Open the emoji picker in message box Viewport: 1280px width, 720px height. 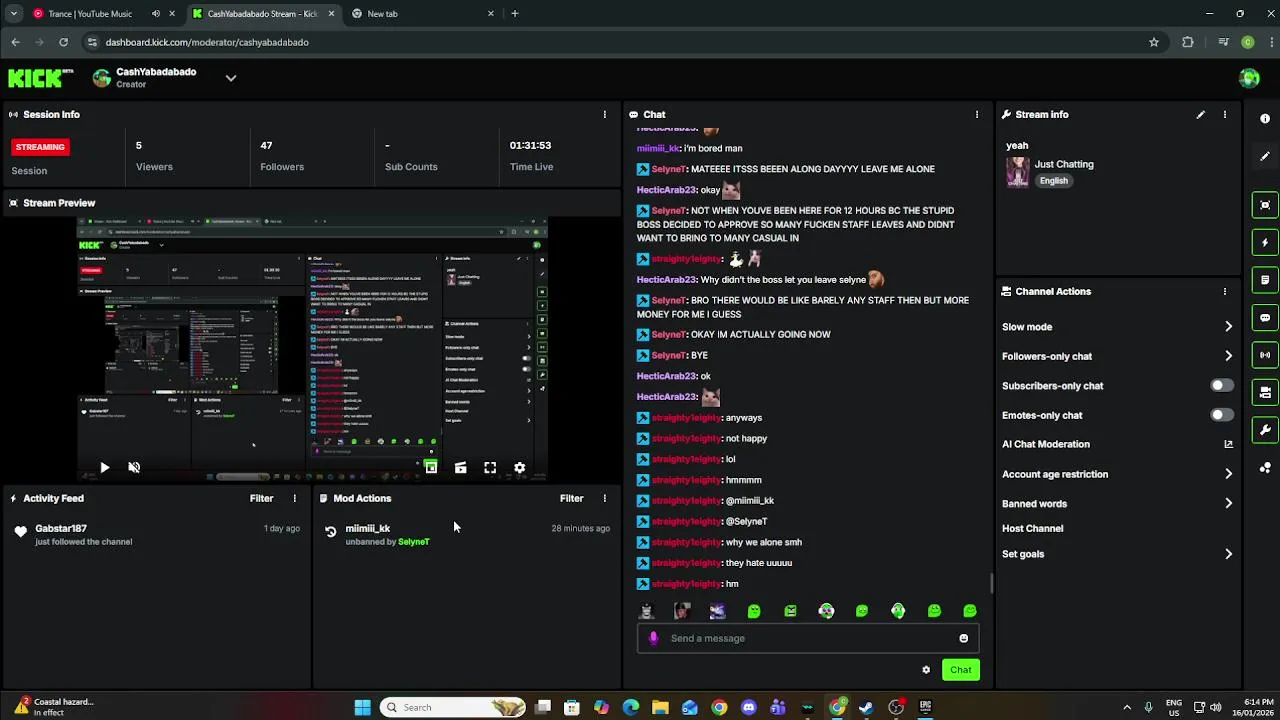pos(964,638)
